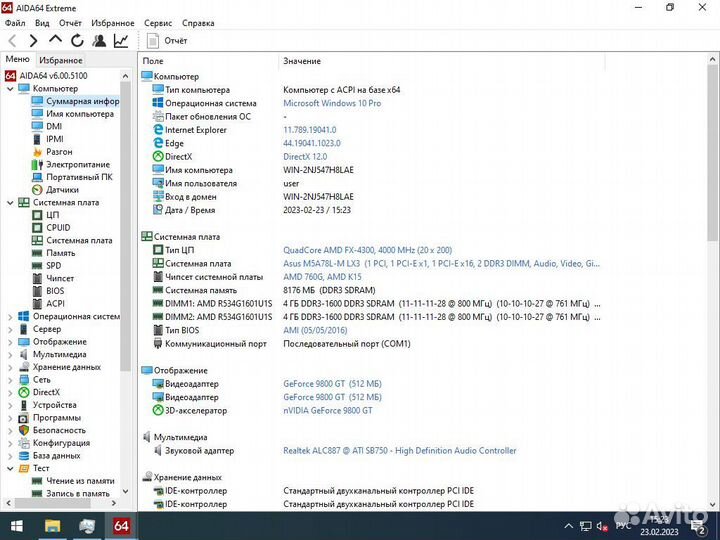Click the База данных database icon
720x540 pixels.
tap(24, 456)
